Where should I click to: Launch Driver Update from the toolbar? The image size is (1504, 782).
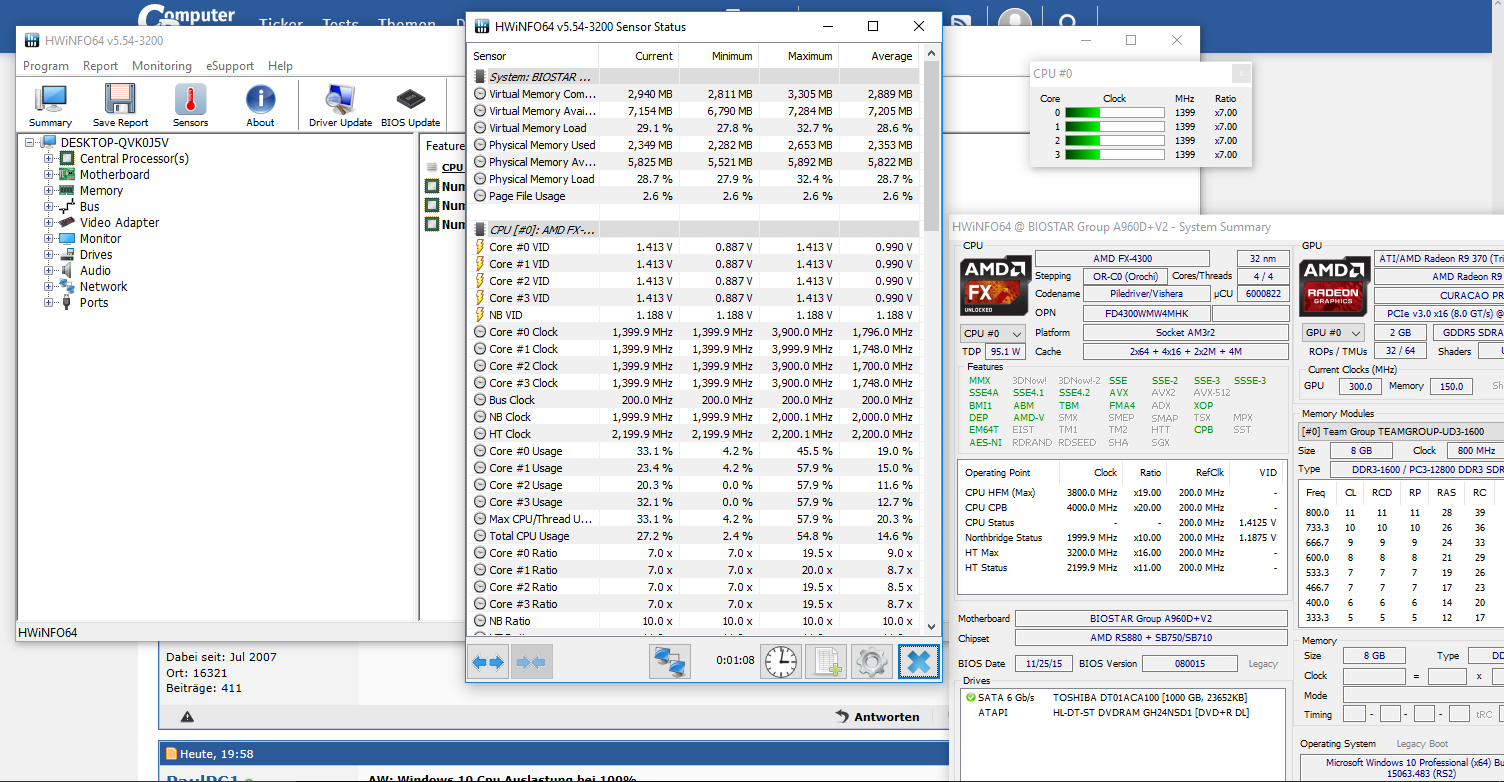click(x=340, y=106)
